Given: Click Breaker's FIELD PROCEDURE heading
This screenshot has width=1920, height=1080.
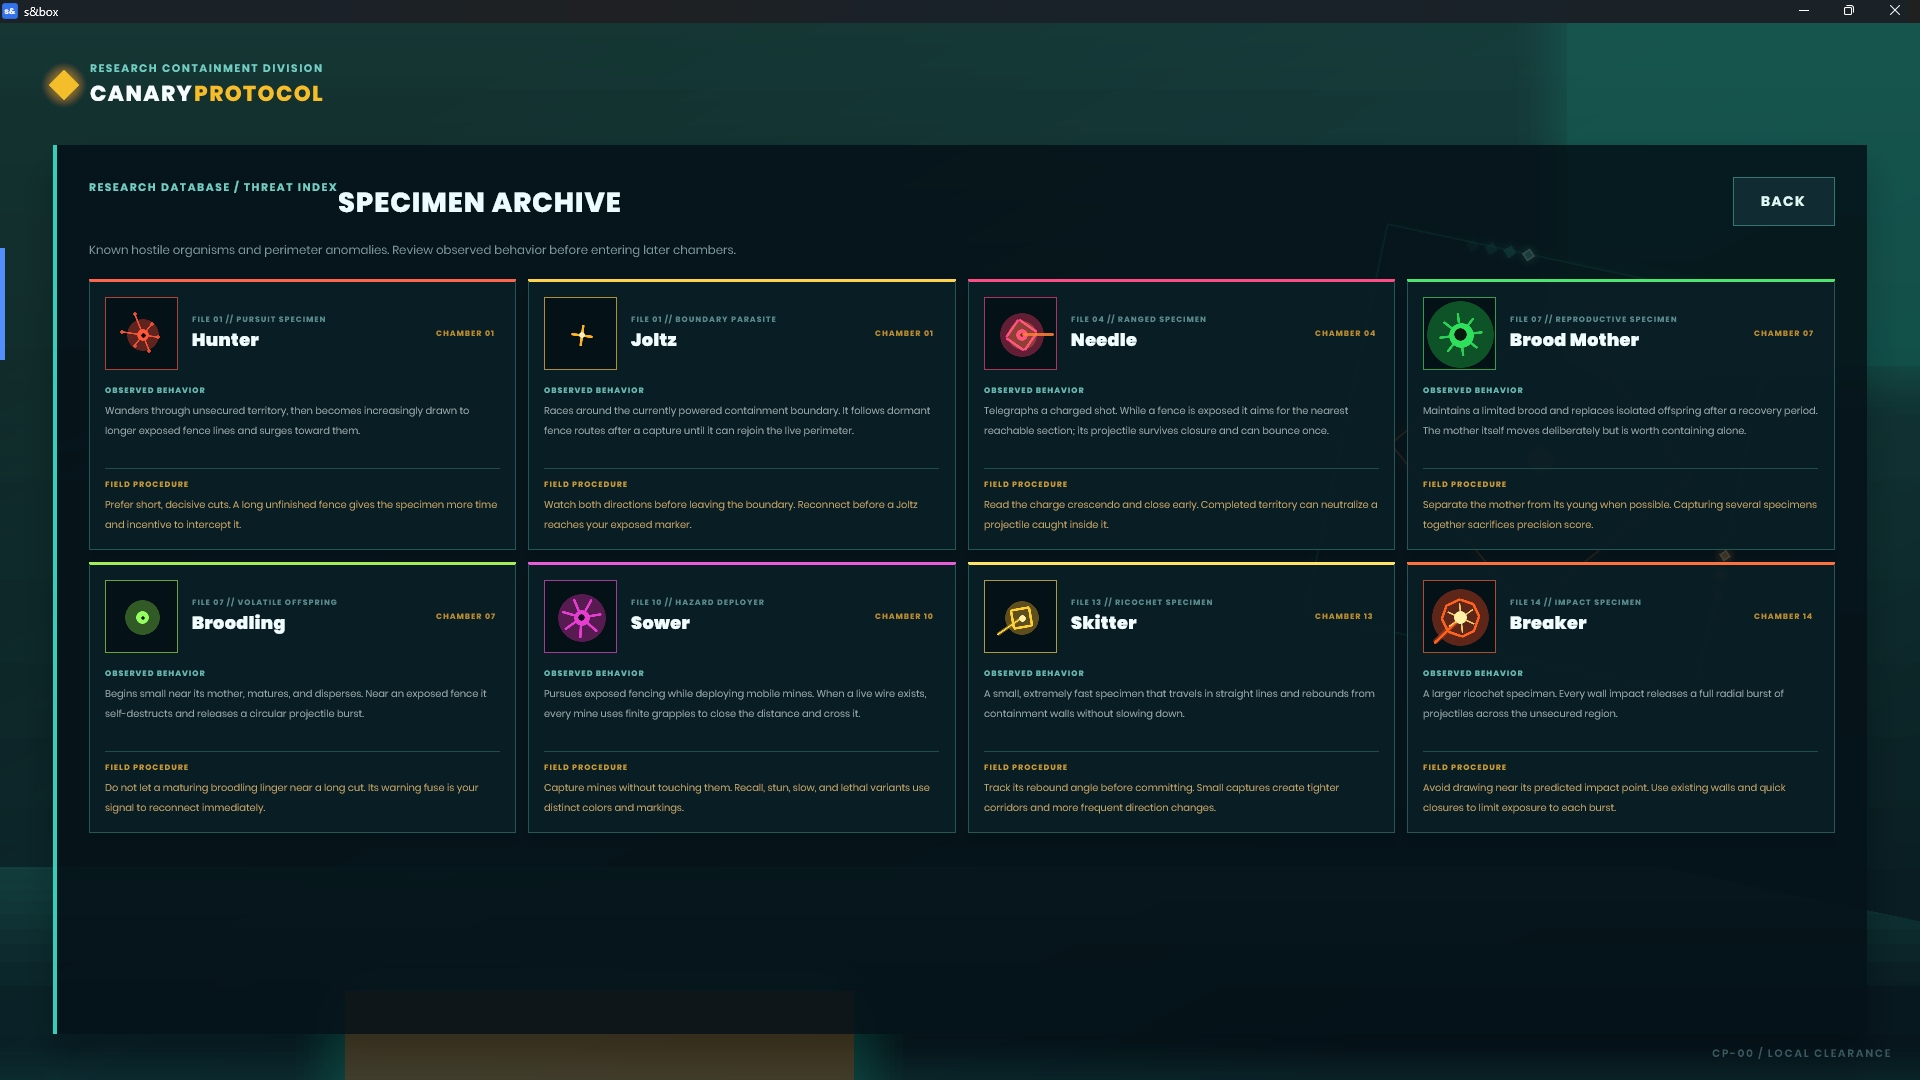Looking at the screenshot, I should (x=1465, y=767).
